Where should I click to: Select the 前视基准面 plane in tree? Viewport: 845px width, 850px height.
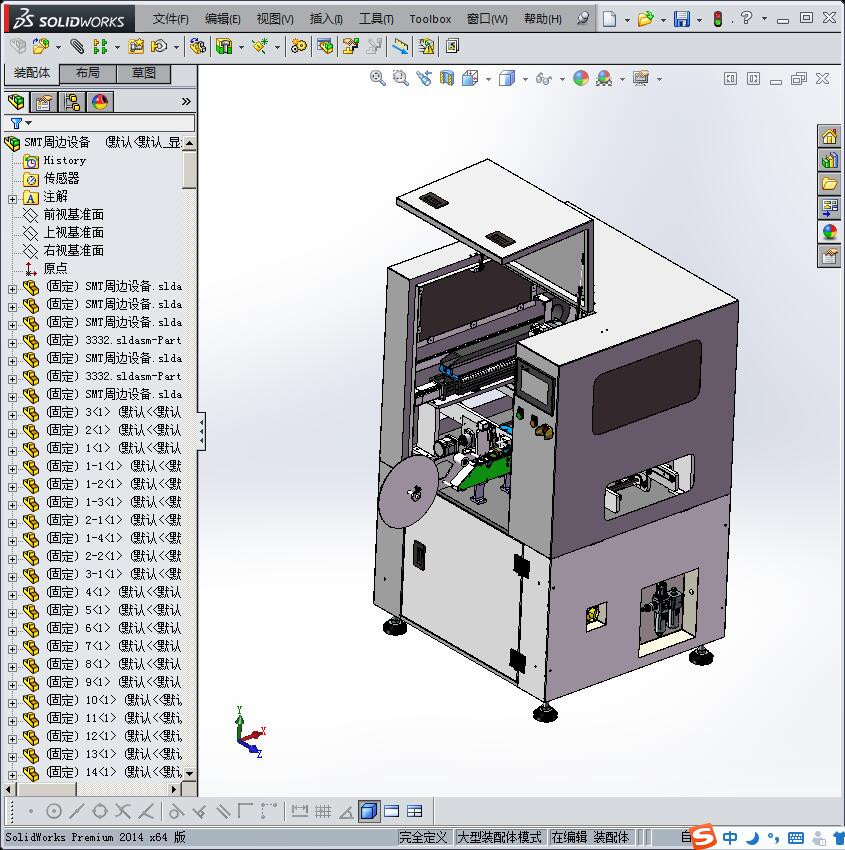[x=73, y=215]
